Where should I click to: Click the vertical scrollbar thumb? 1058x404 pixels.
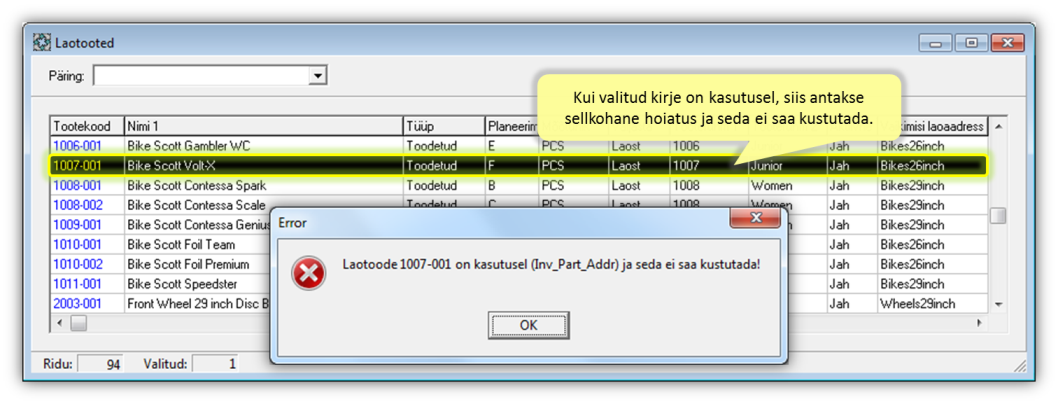coord(998,215)
